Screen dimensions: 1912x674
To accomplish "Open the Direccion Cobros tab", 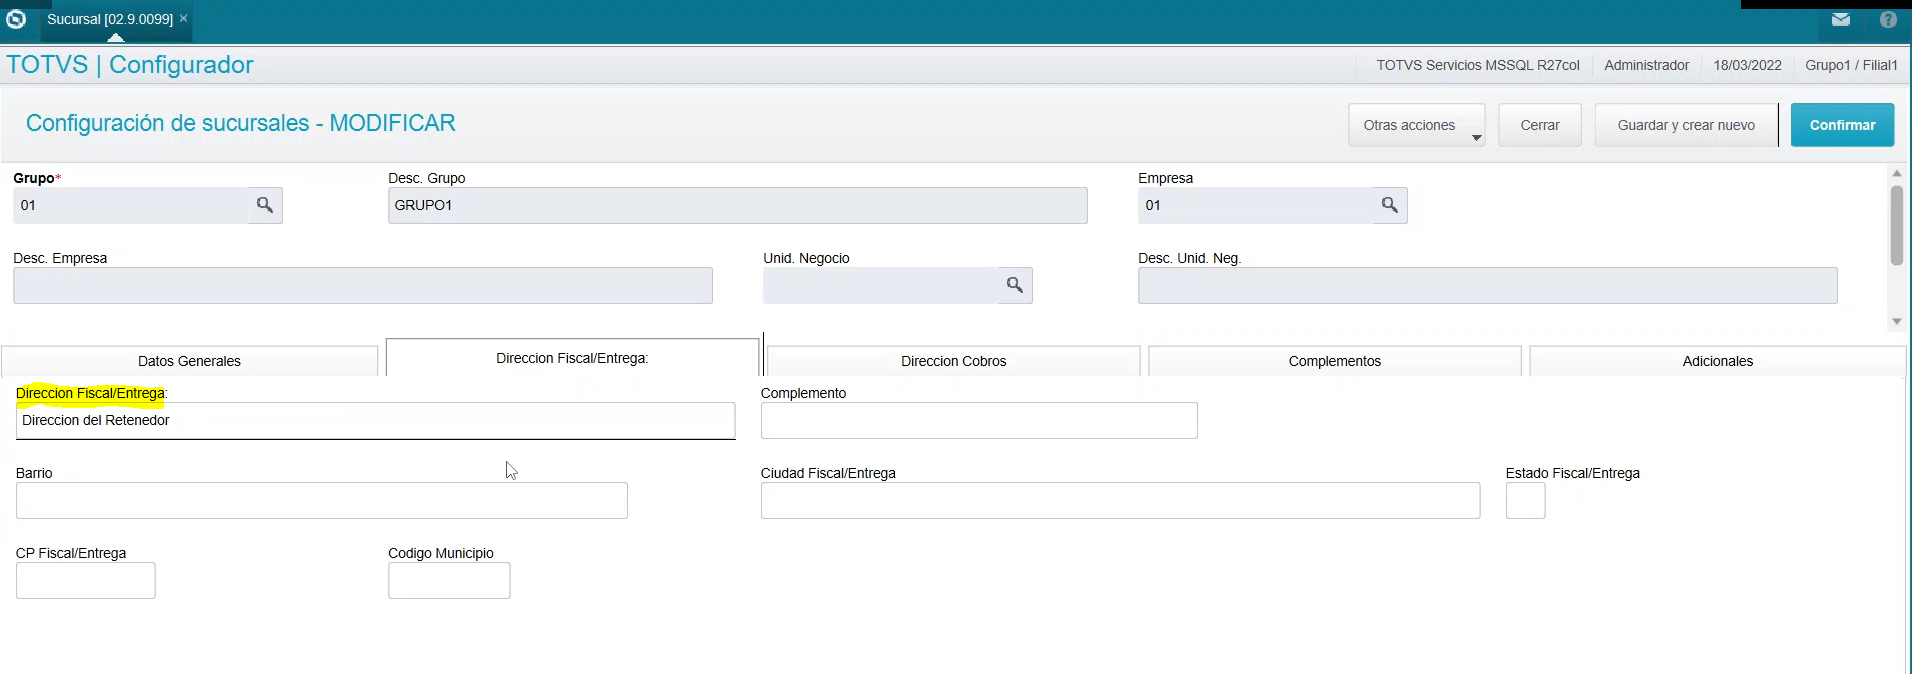I will point(953,361).
